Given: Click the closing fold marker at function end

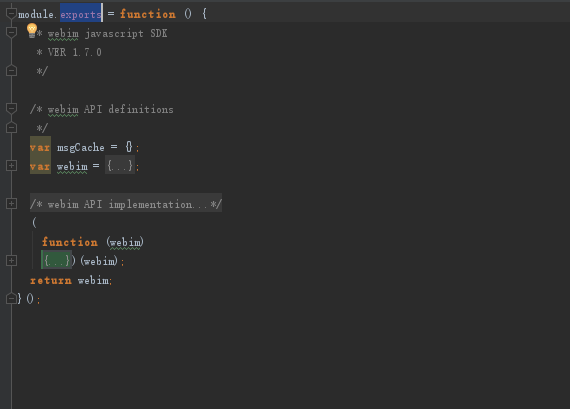Looking at the screenshot, I should 11,298.
